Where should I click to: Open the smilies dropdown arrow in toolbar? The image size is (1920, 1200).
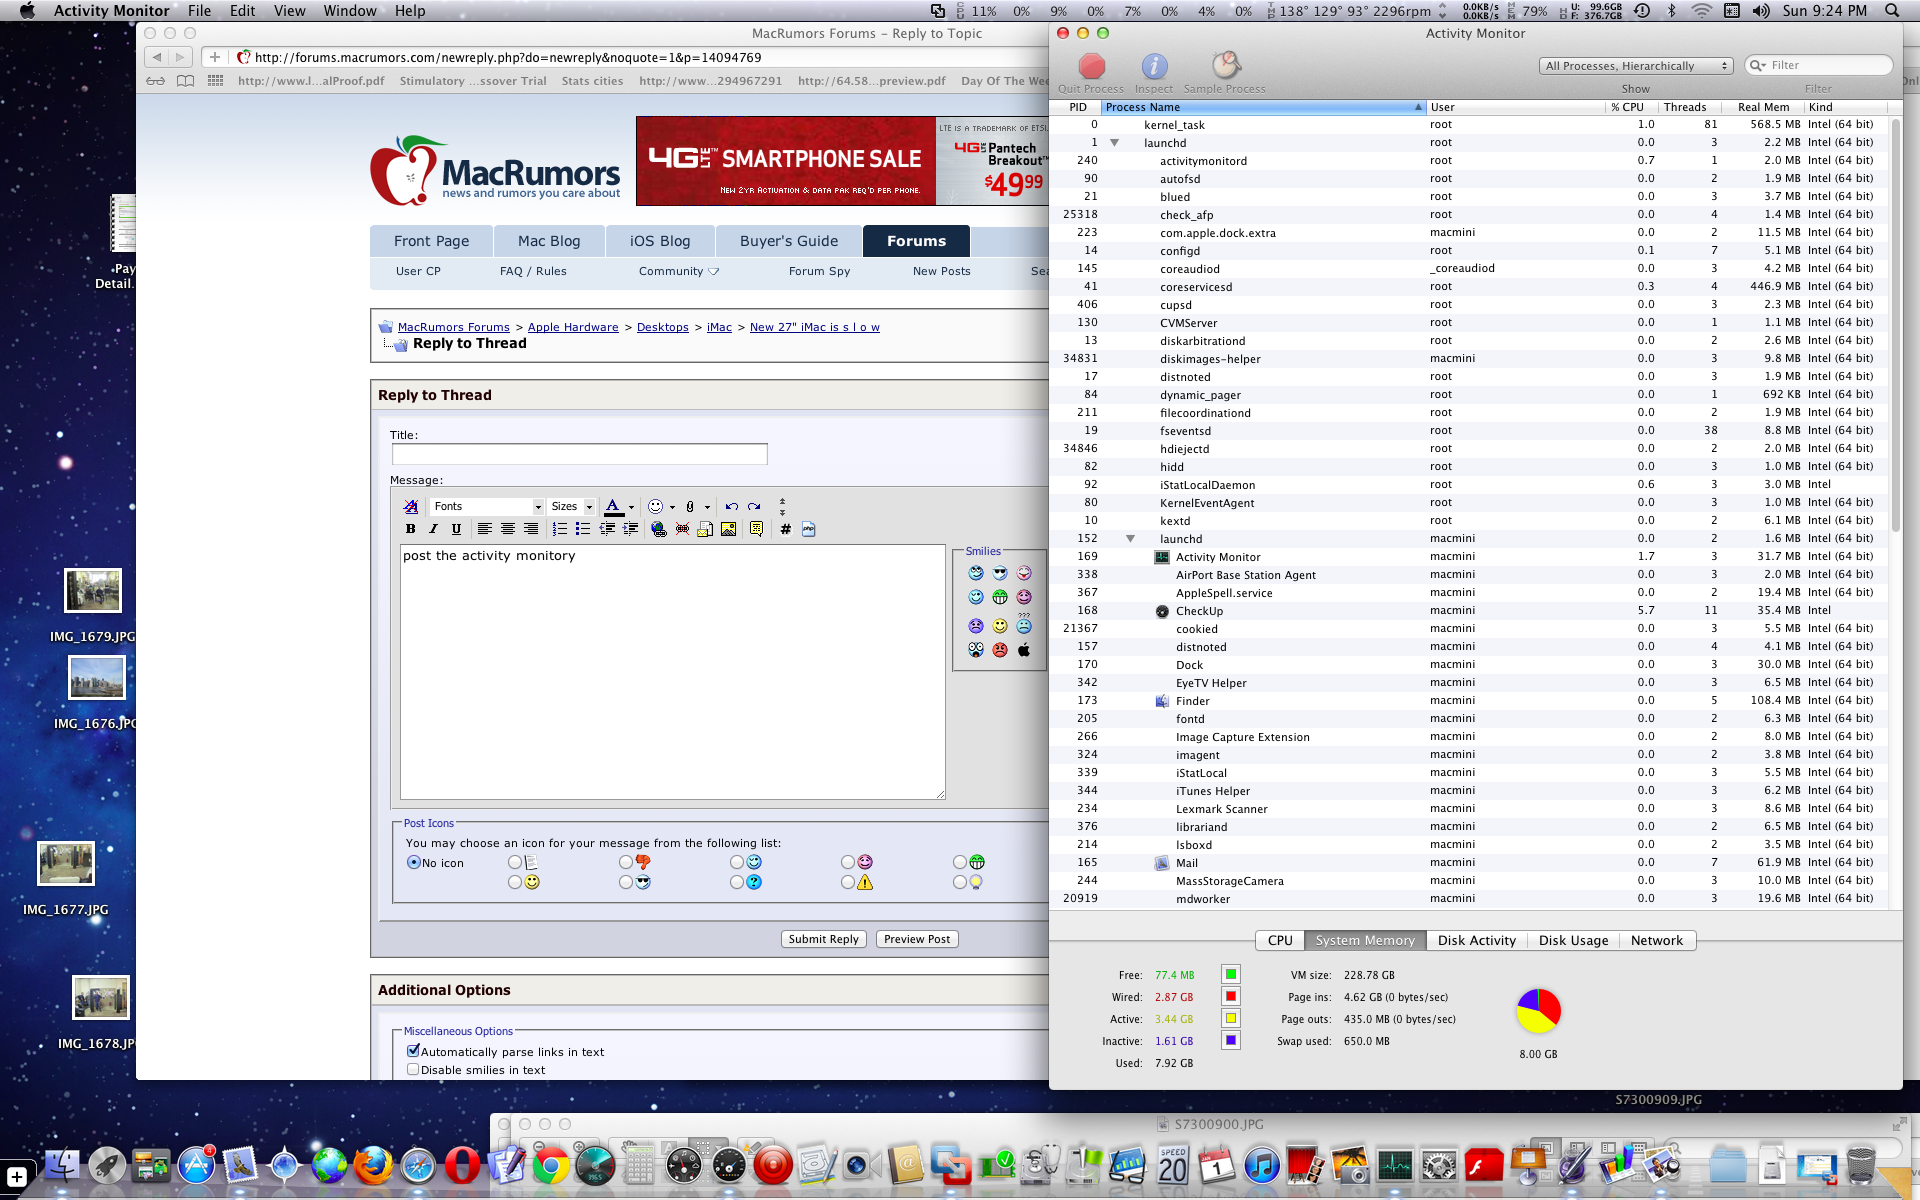pos(672,507)
